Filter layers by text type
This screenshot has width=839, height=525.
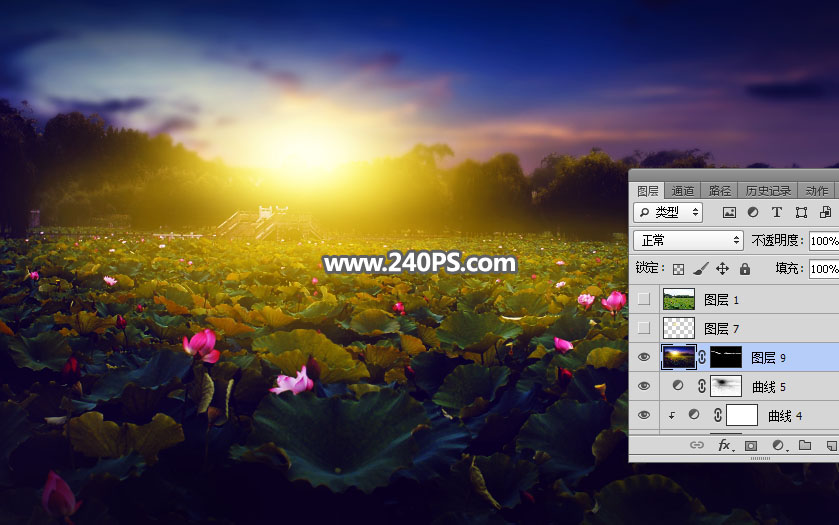point(777,212)
